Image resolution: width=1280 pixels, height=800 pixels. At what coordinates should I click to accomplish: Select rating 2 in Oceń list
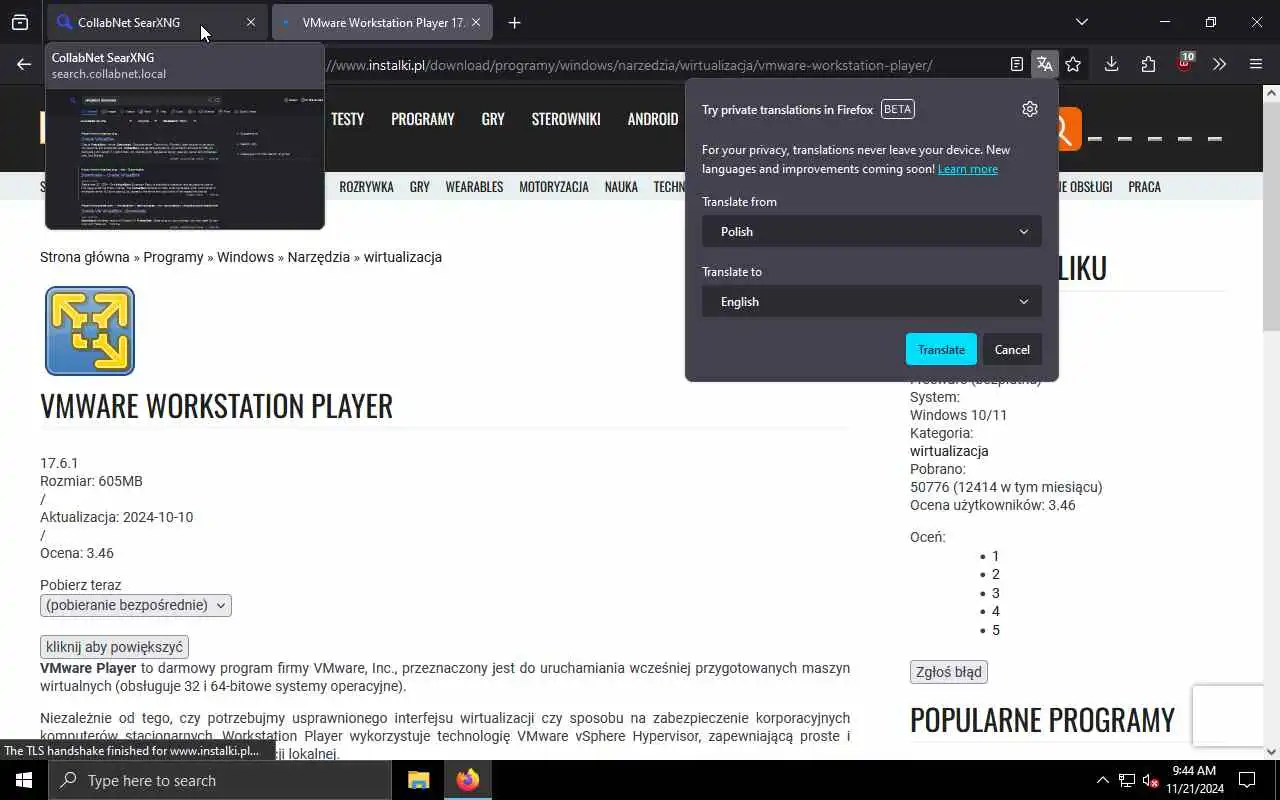[995, 574]
